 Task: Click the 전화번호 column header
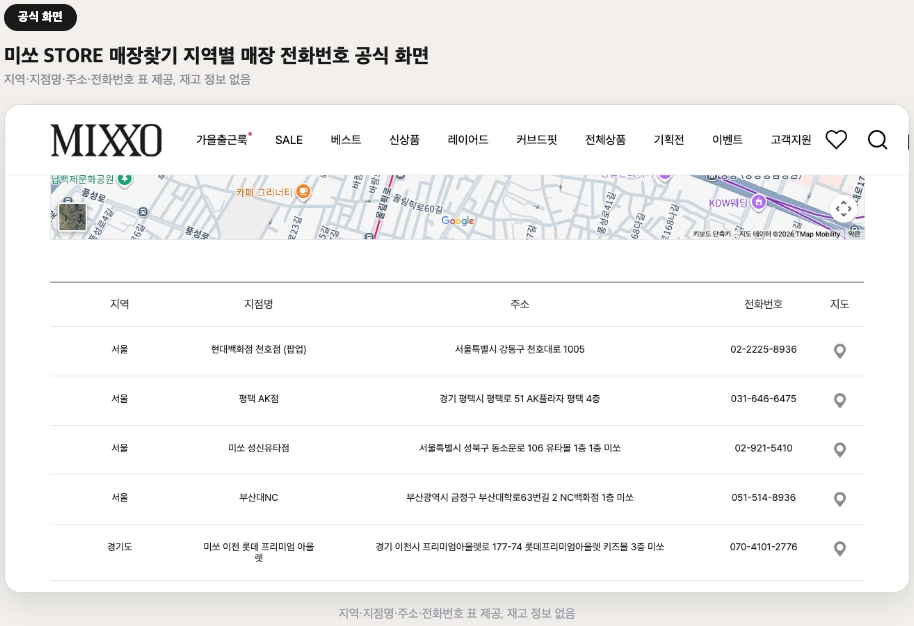tap(763, 304)
